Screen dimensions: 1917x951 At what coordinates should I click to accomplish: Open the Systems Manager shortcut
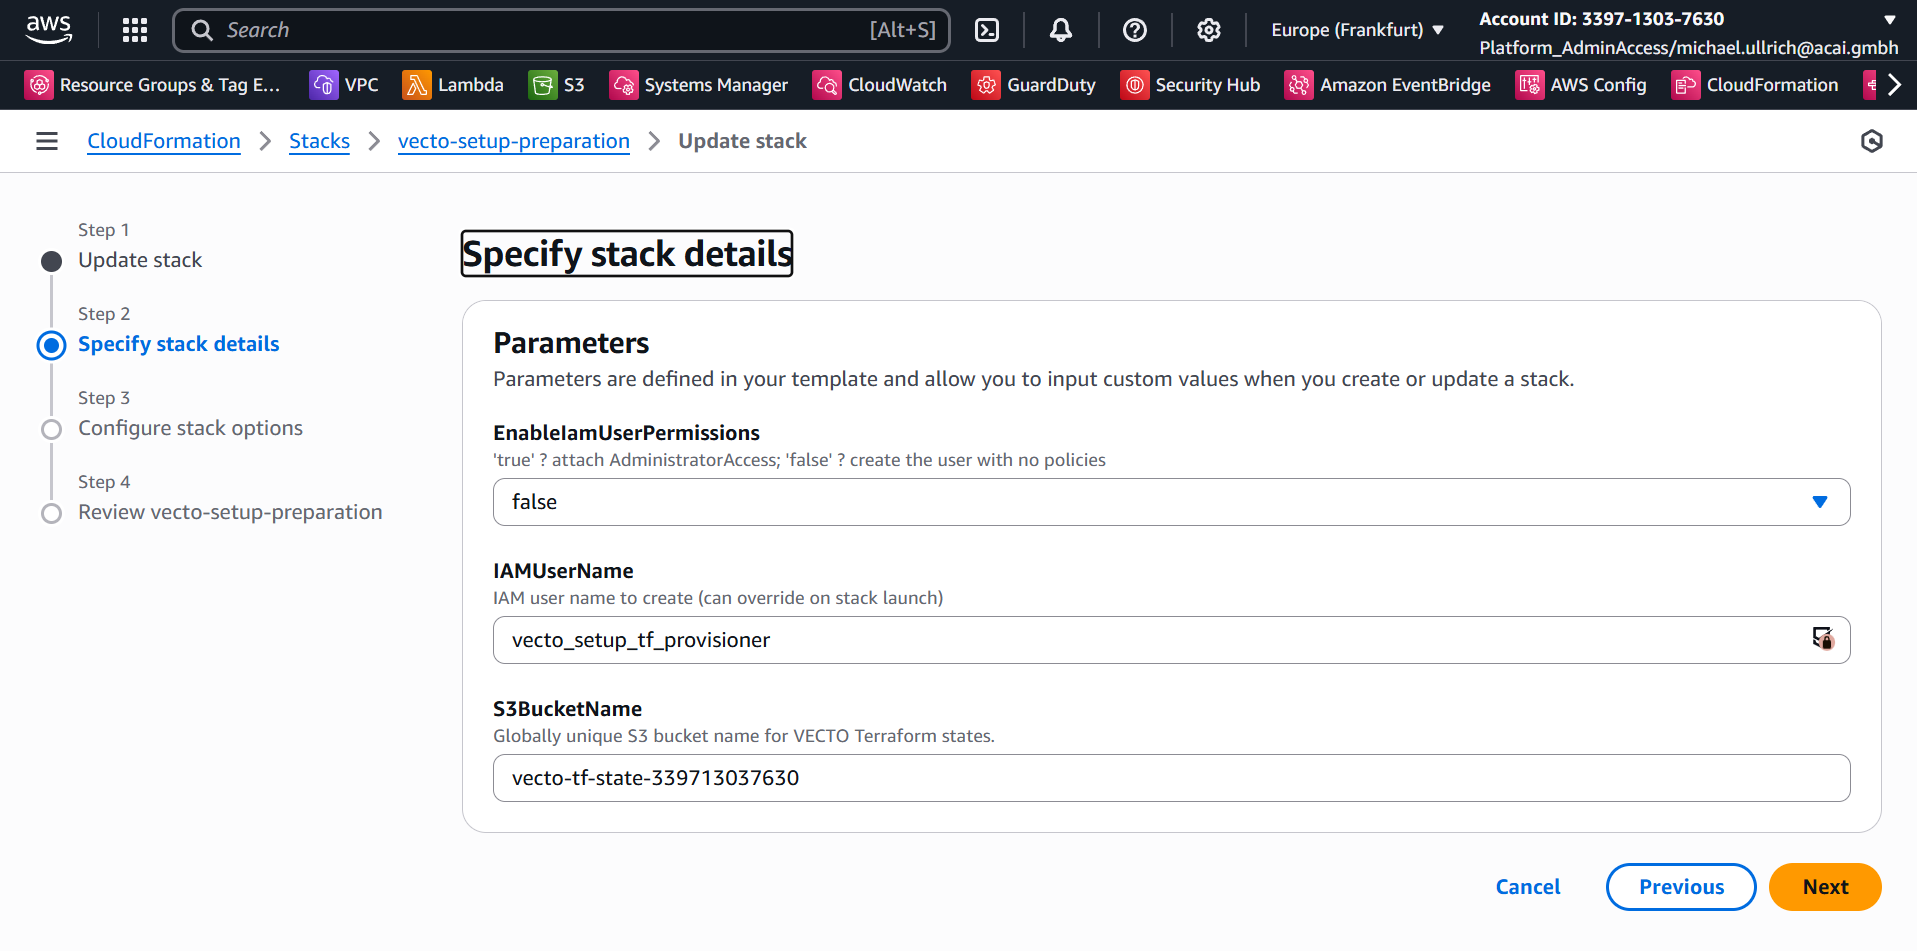point(699,85)
